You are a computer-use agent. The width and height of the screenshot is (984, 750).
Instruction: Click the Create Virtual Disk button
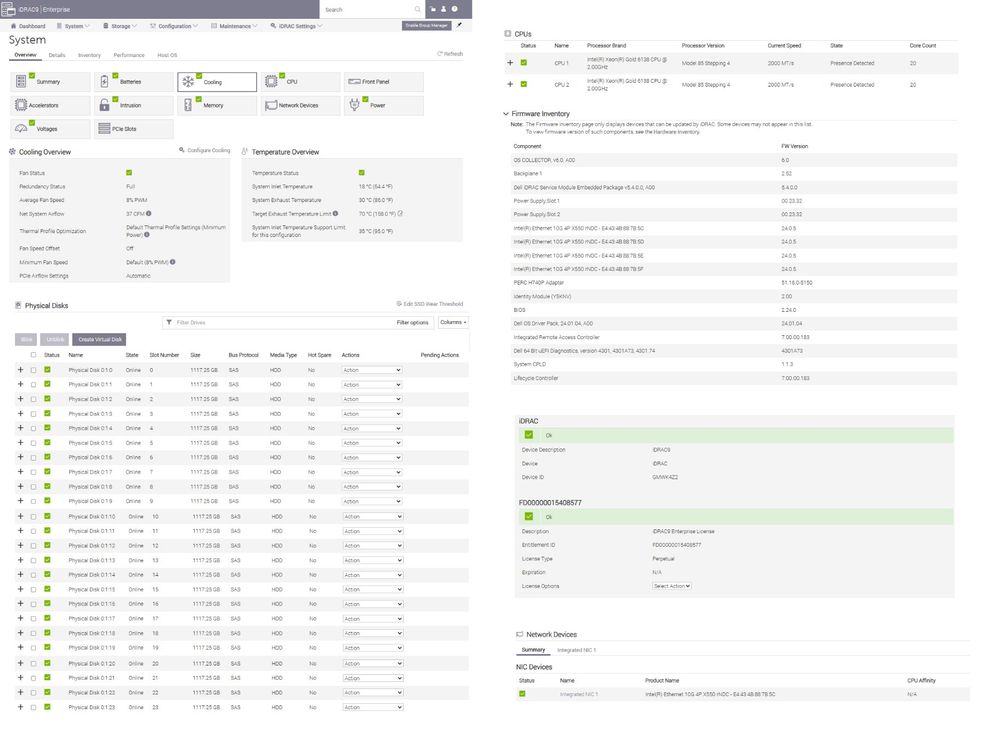100,339
